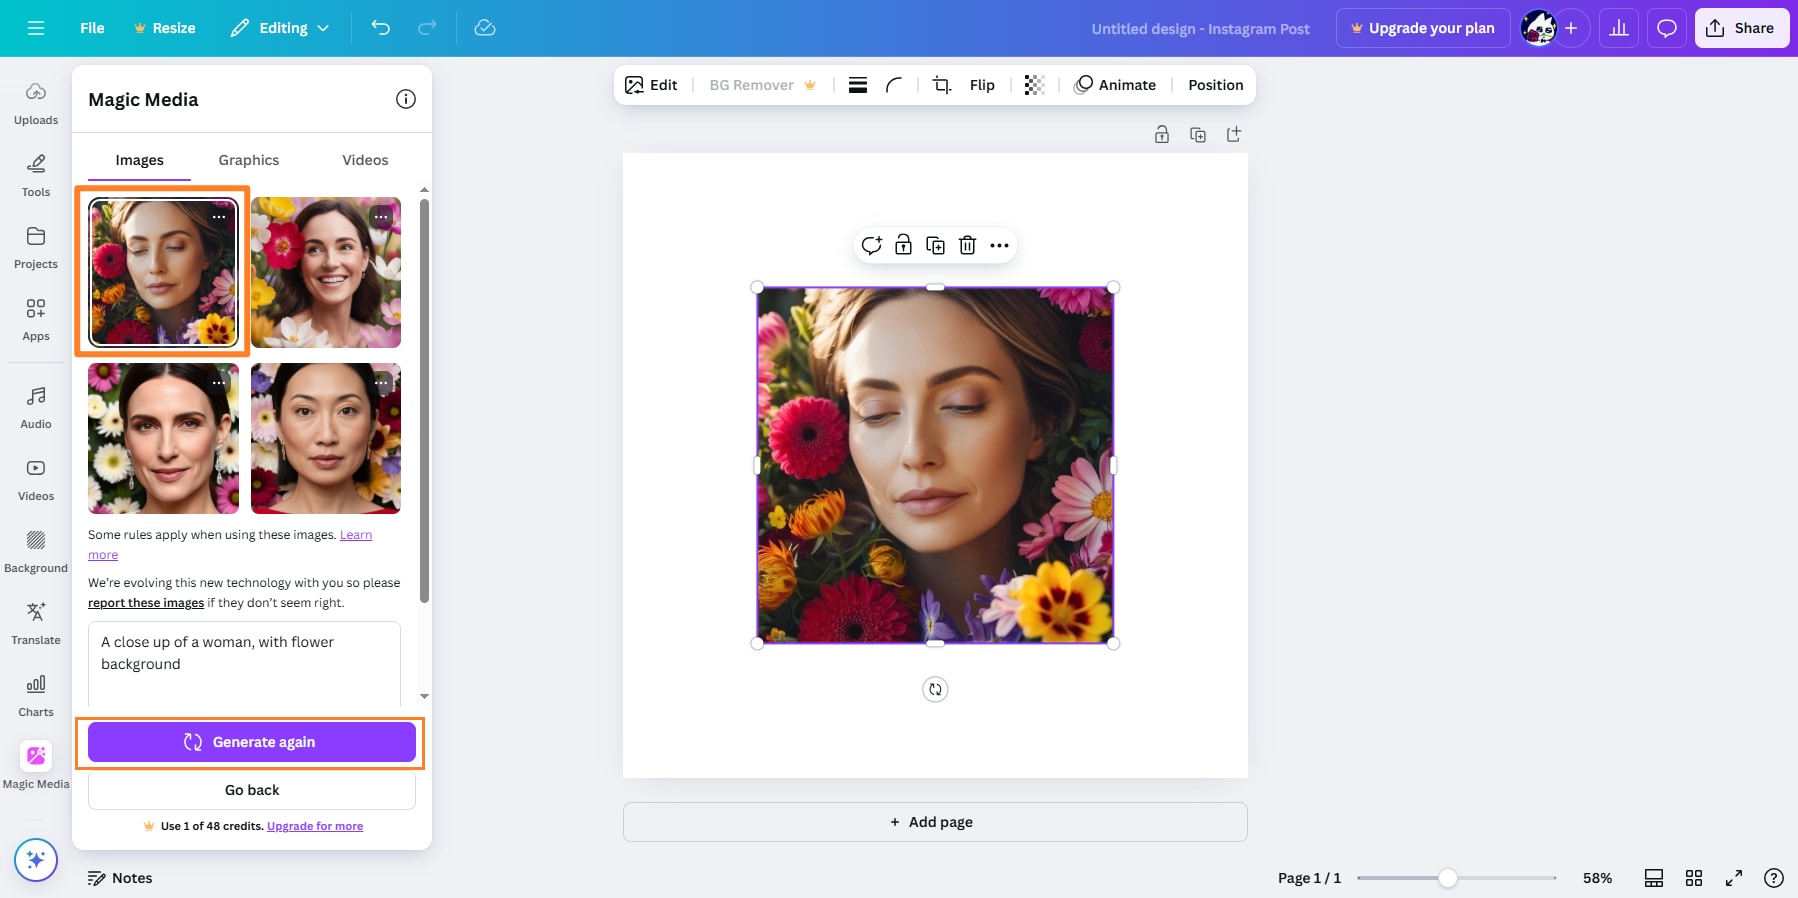Open the Canva AI assistant sparkle button

[36, 860]
